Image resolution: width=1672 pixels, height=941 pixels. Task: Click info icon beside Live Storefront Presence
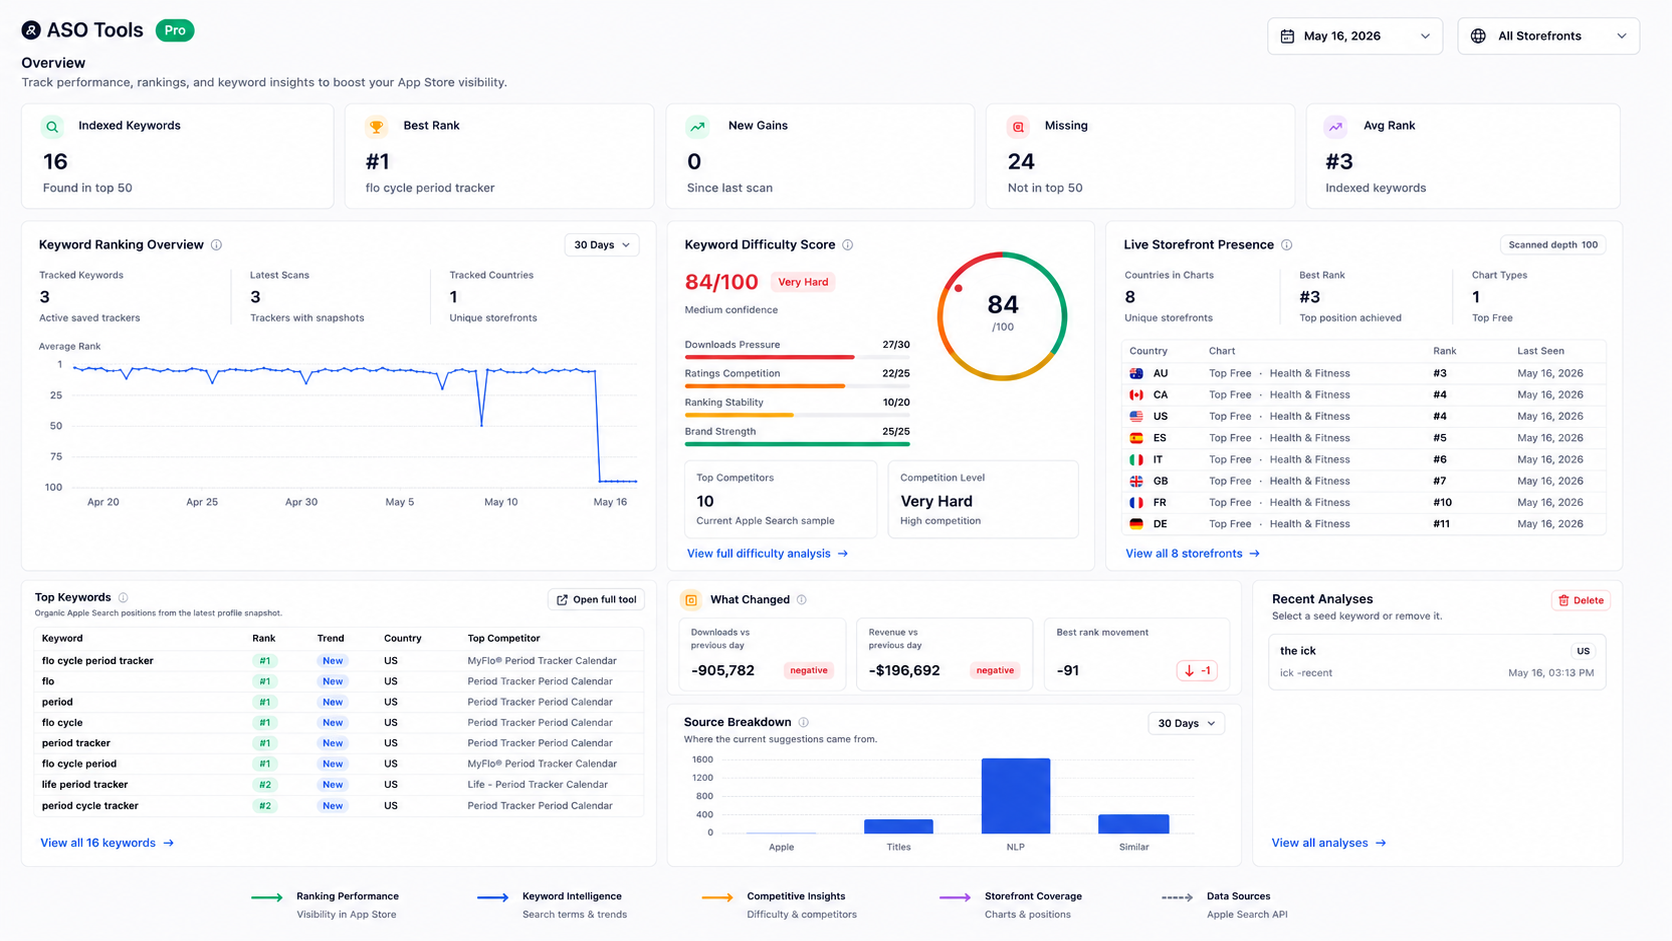(x=1287, y=245)
